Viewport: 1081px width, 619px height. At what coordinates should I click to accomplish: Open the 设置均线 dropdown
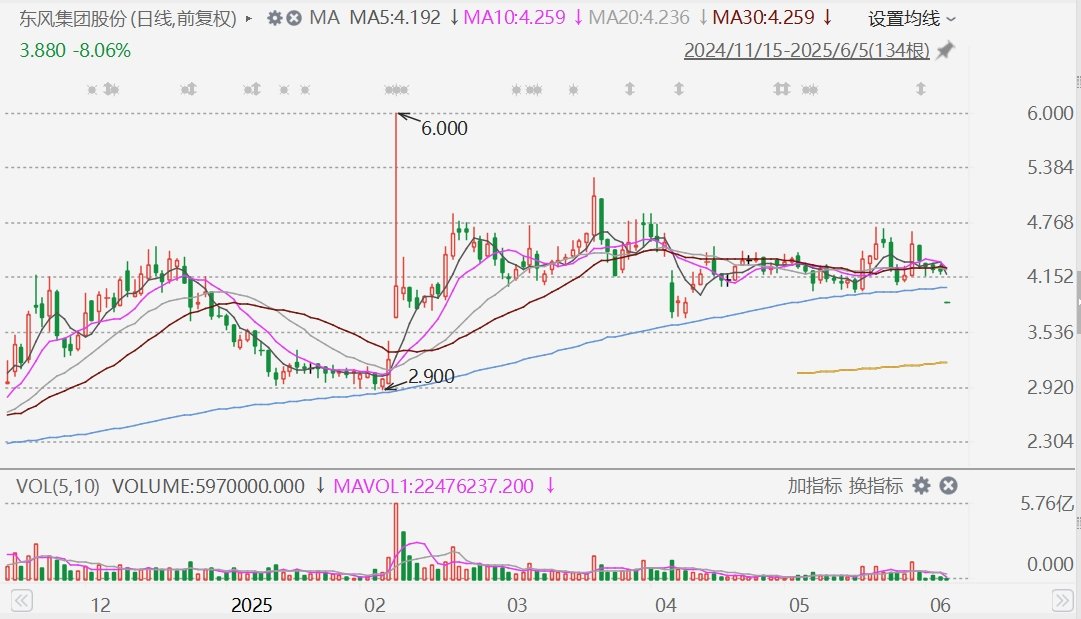coord(911,19)
